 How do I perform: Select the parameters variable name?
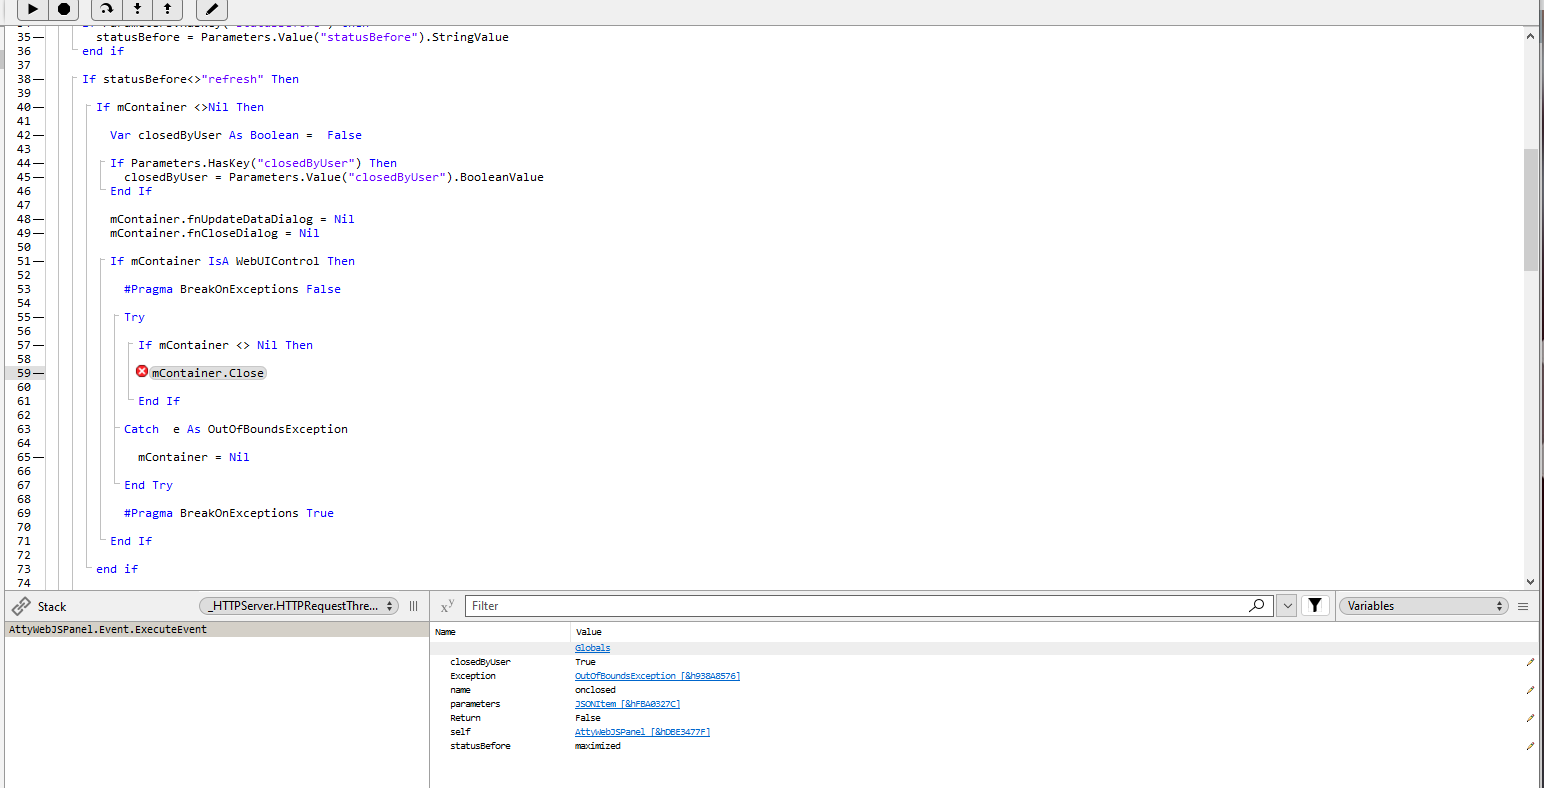475,704
